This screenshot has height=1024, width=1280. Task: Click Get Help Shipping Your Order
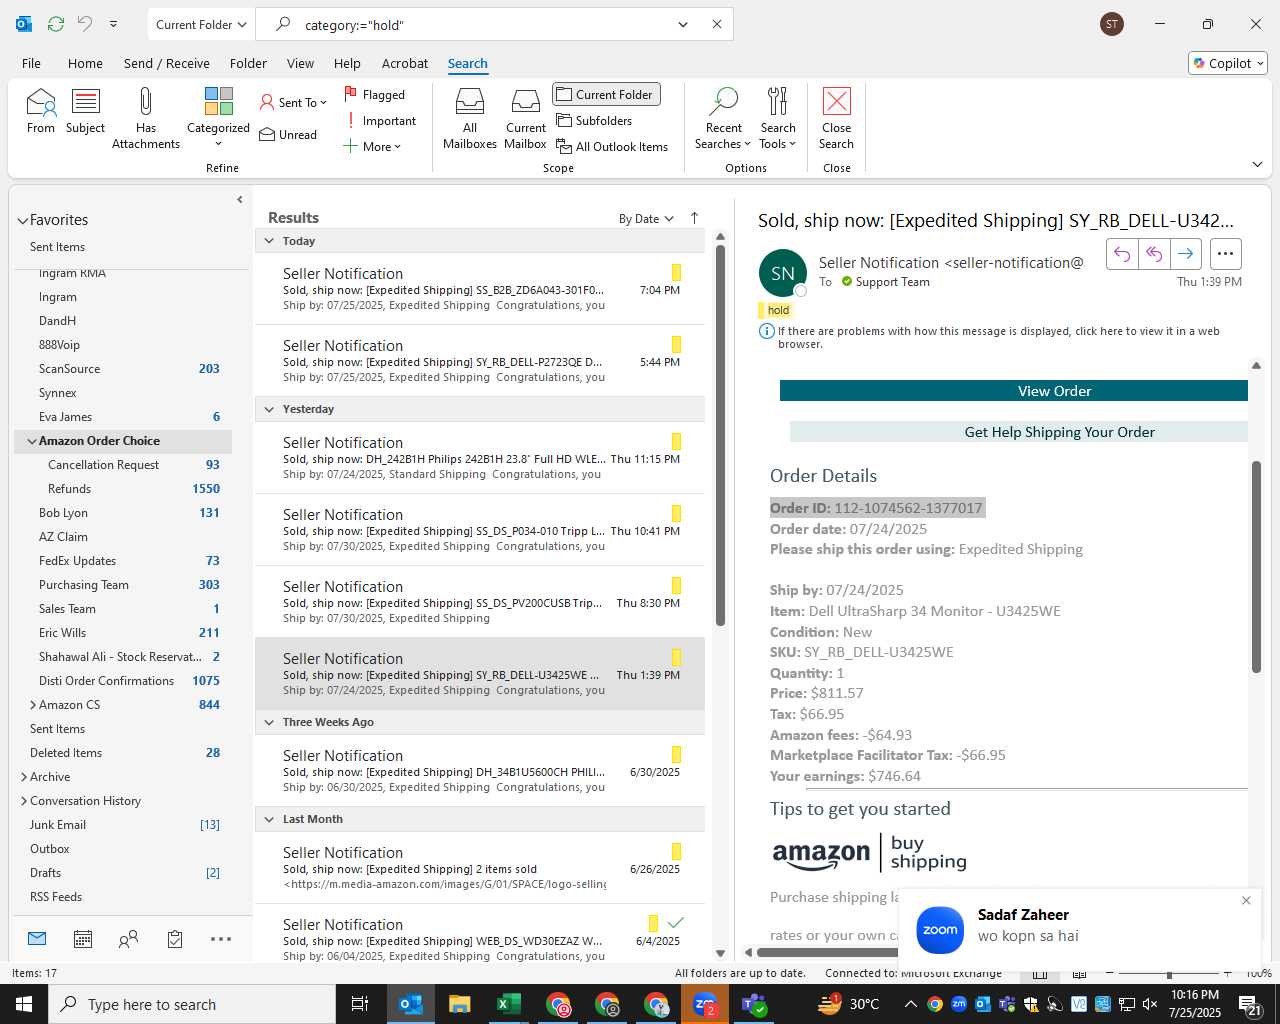pyautogui.click(x=1019, y=432)
